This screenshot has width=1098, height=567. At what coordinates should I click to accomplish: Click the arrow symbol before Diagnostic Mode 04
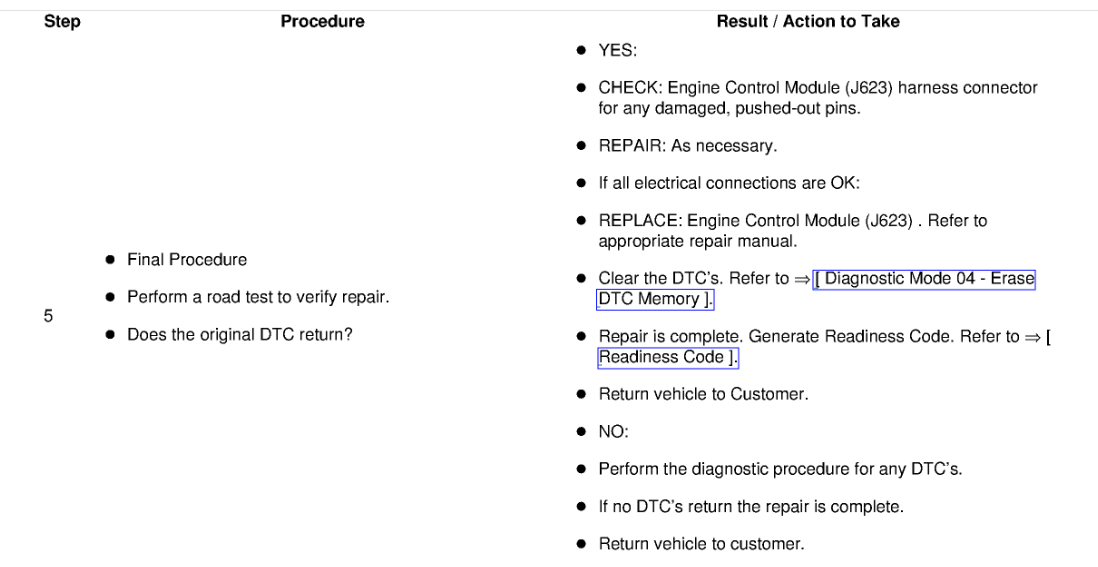801,279
